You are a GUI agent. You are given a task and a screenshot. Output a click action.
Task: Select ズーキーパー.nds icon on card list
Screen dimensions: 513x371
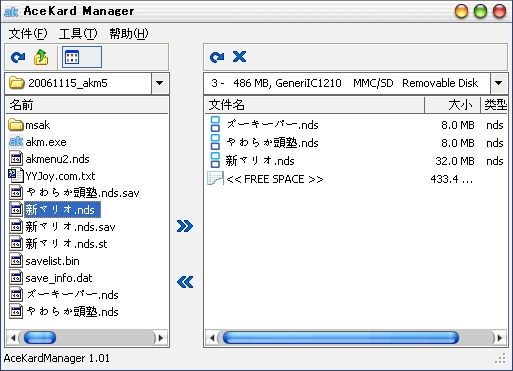[215, 124]
